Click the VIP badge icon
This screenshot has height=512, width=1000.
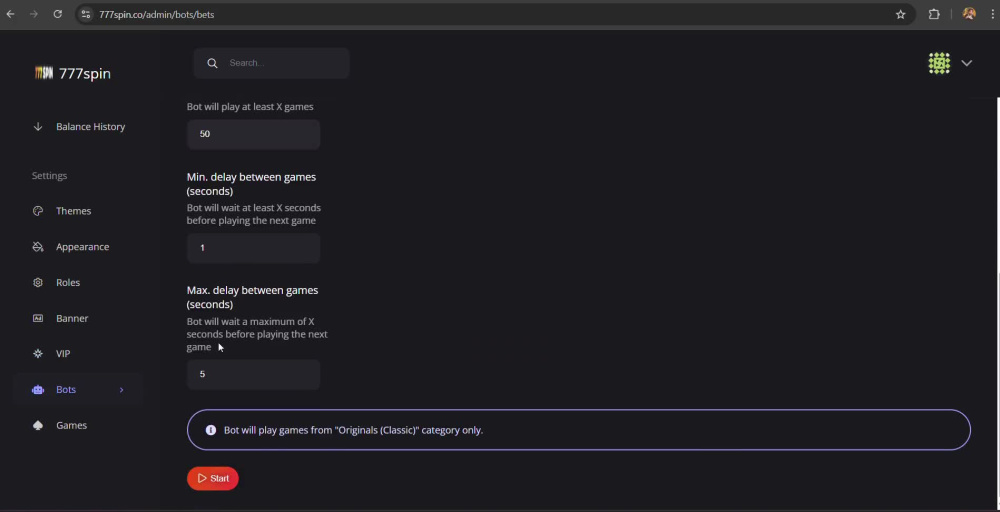pos(38,353)
